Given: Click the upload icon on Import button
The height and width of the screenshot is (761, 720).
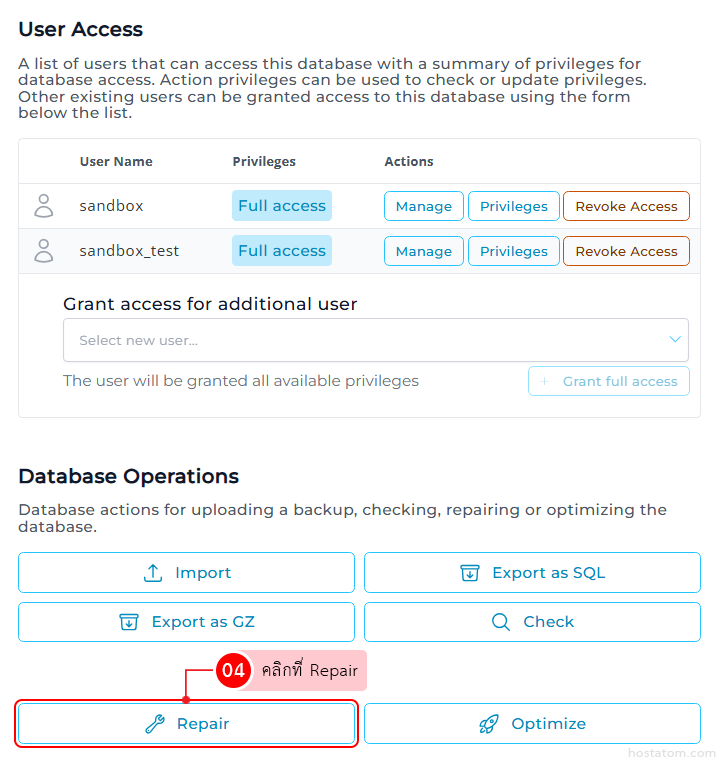Looking at the screenshot, I should 153,573.
